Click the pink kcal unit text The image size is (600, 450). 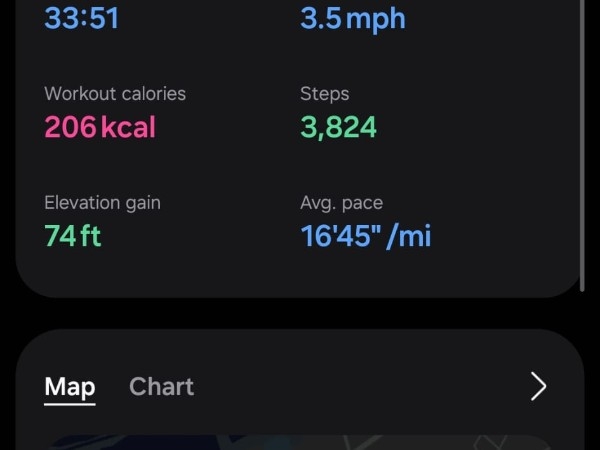coord(128,127)
